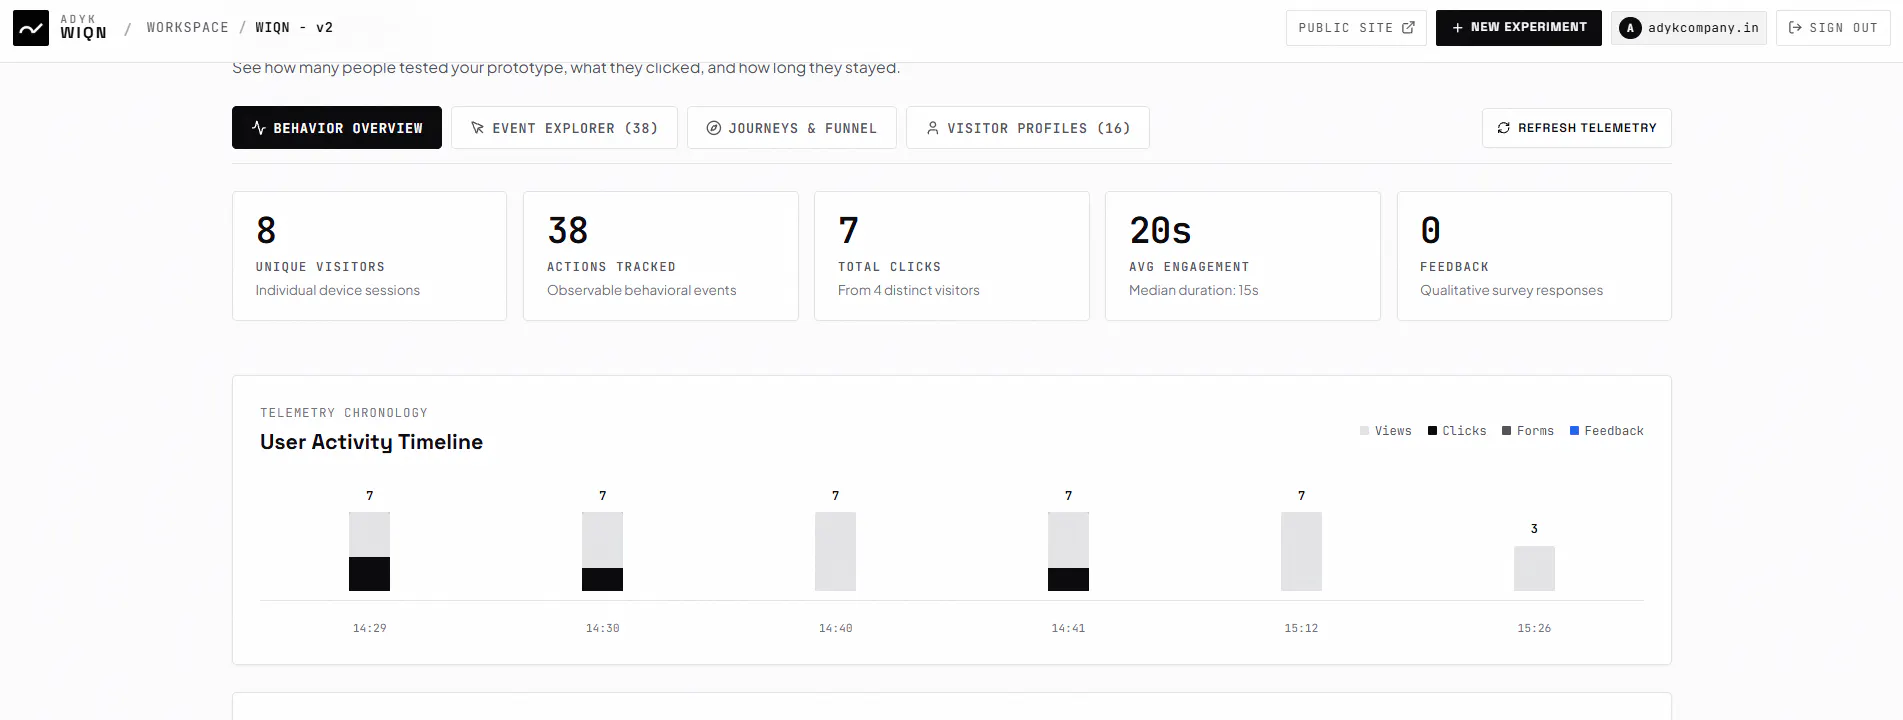Click the sign-out arrow icon
Viewport: 1903px width, 720px height.
(x=1795, y=28)
